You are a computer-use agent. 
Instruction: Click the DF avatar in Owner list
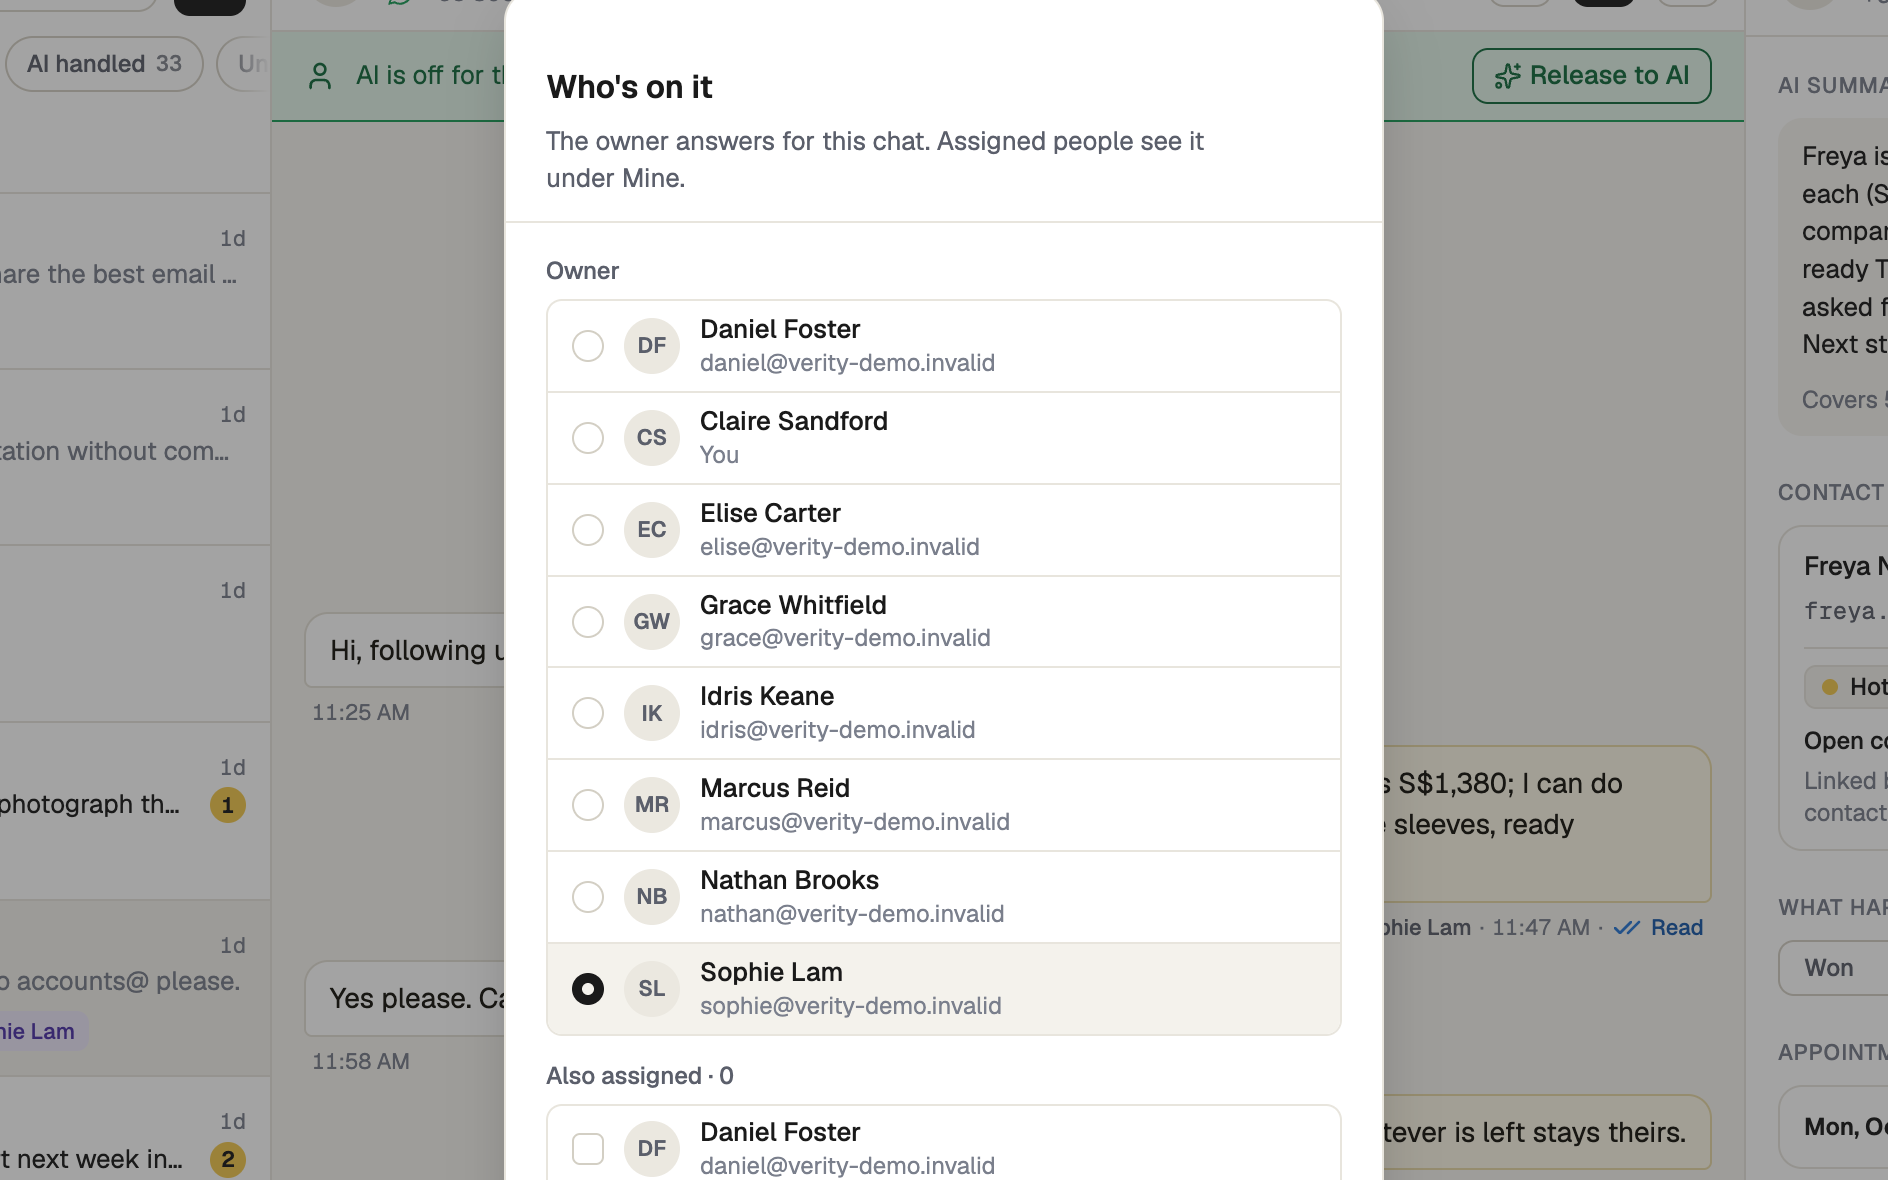pos(652,346)
